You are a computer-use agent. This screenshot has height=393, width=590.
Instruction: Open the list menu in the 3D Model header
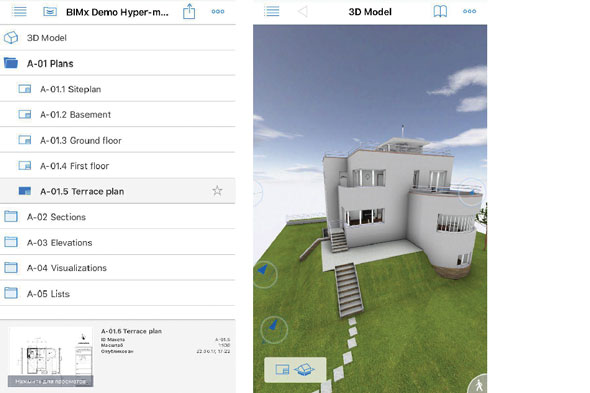pos(272,11)
